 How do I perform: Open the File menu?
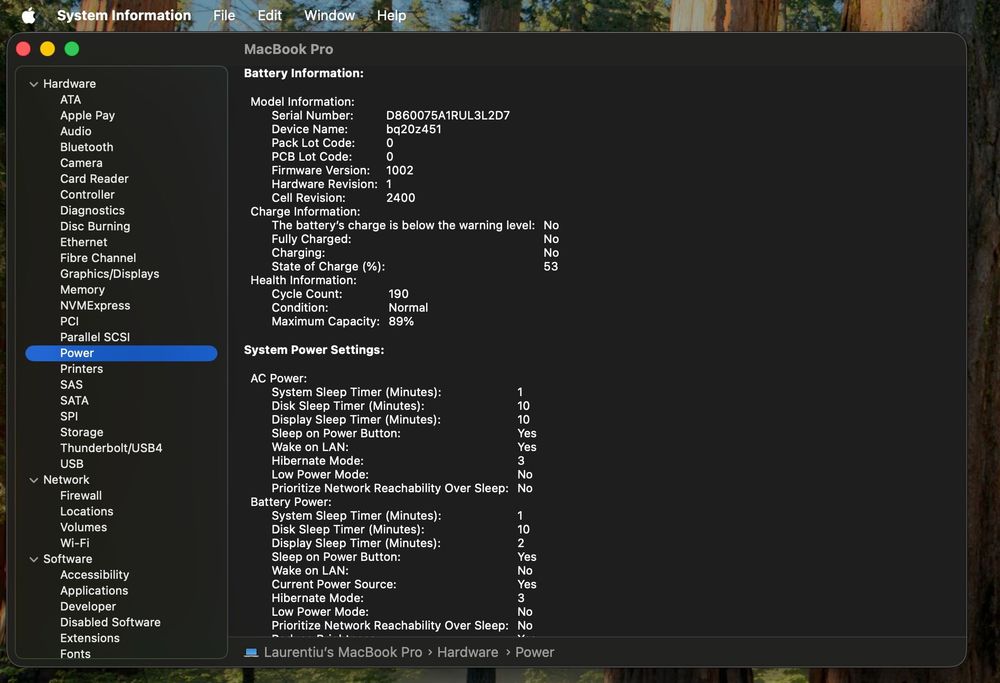tap(224, 15)
